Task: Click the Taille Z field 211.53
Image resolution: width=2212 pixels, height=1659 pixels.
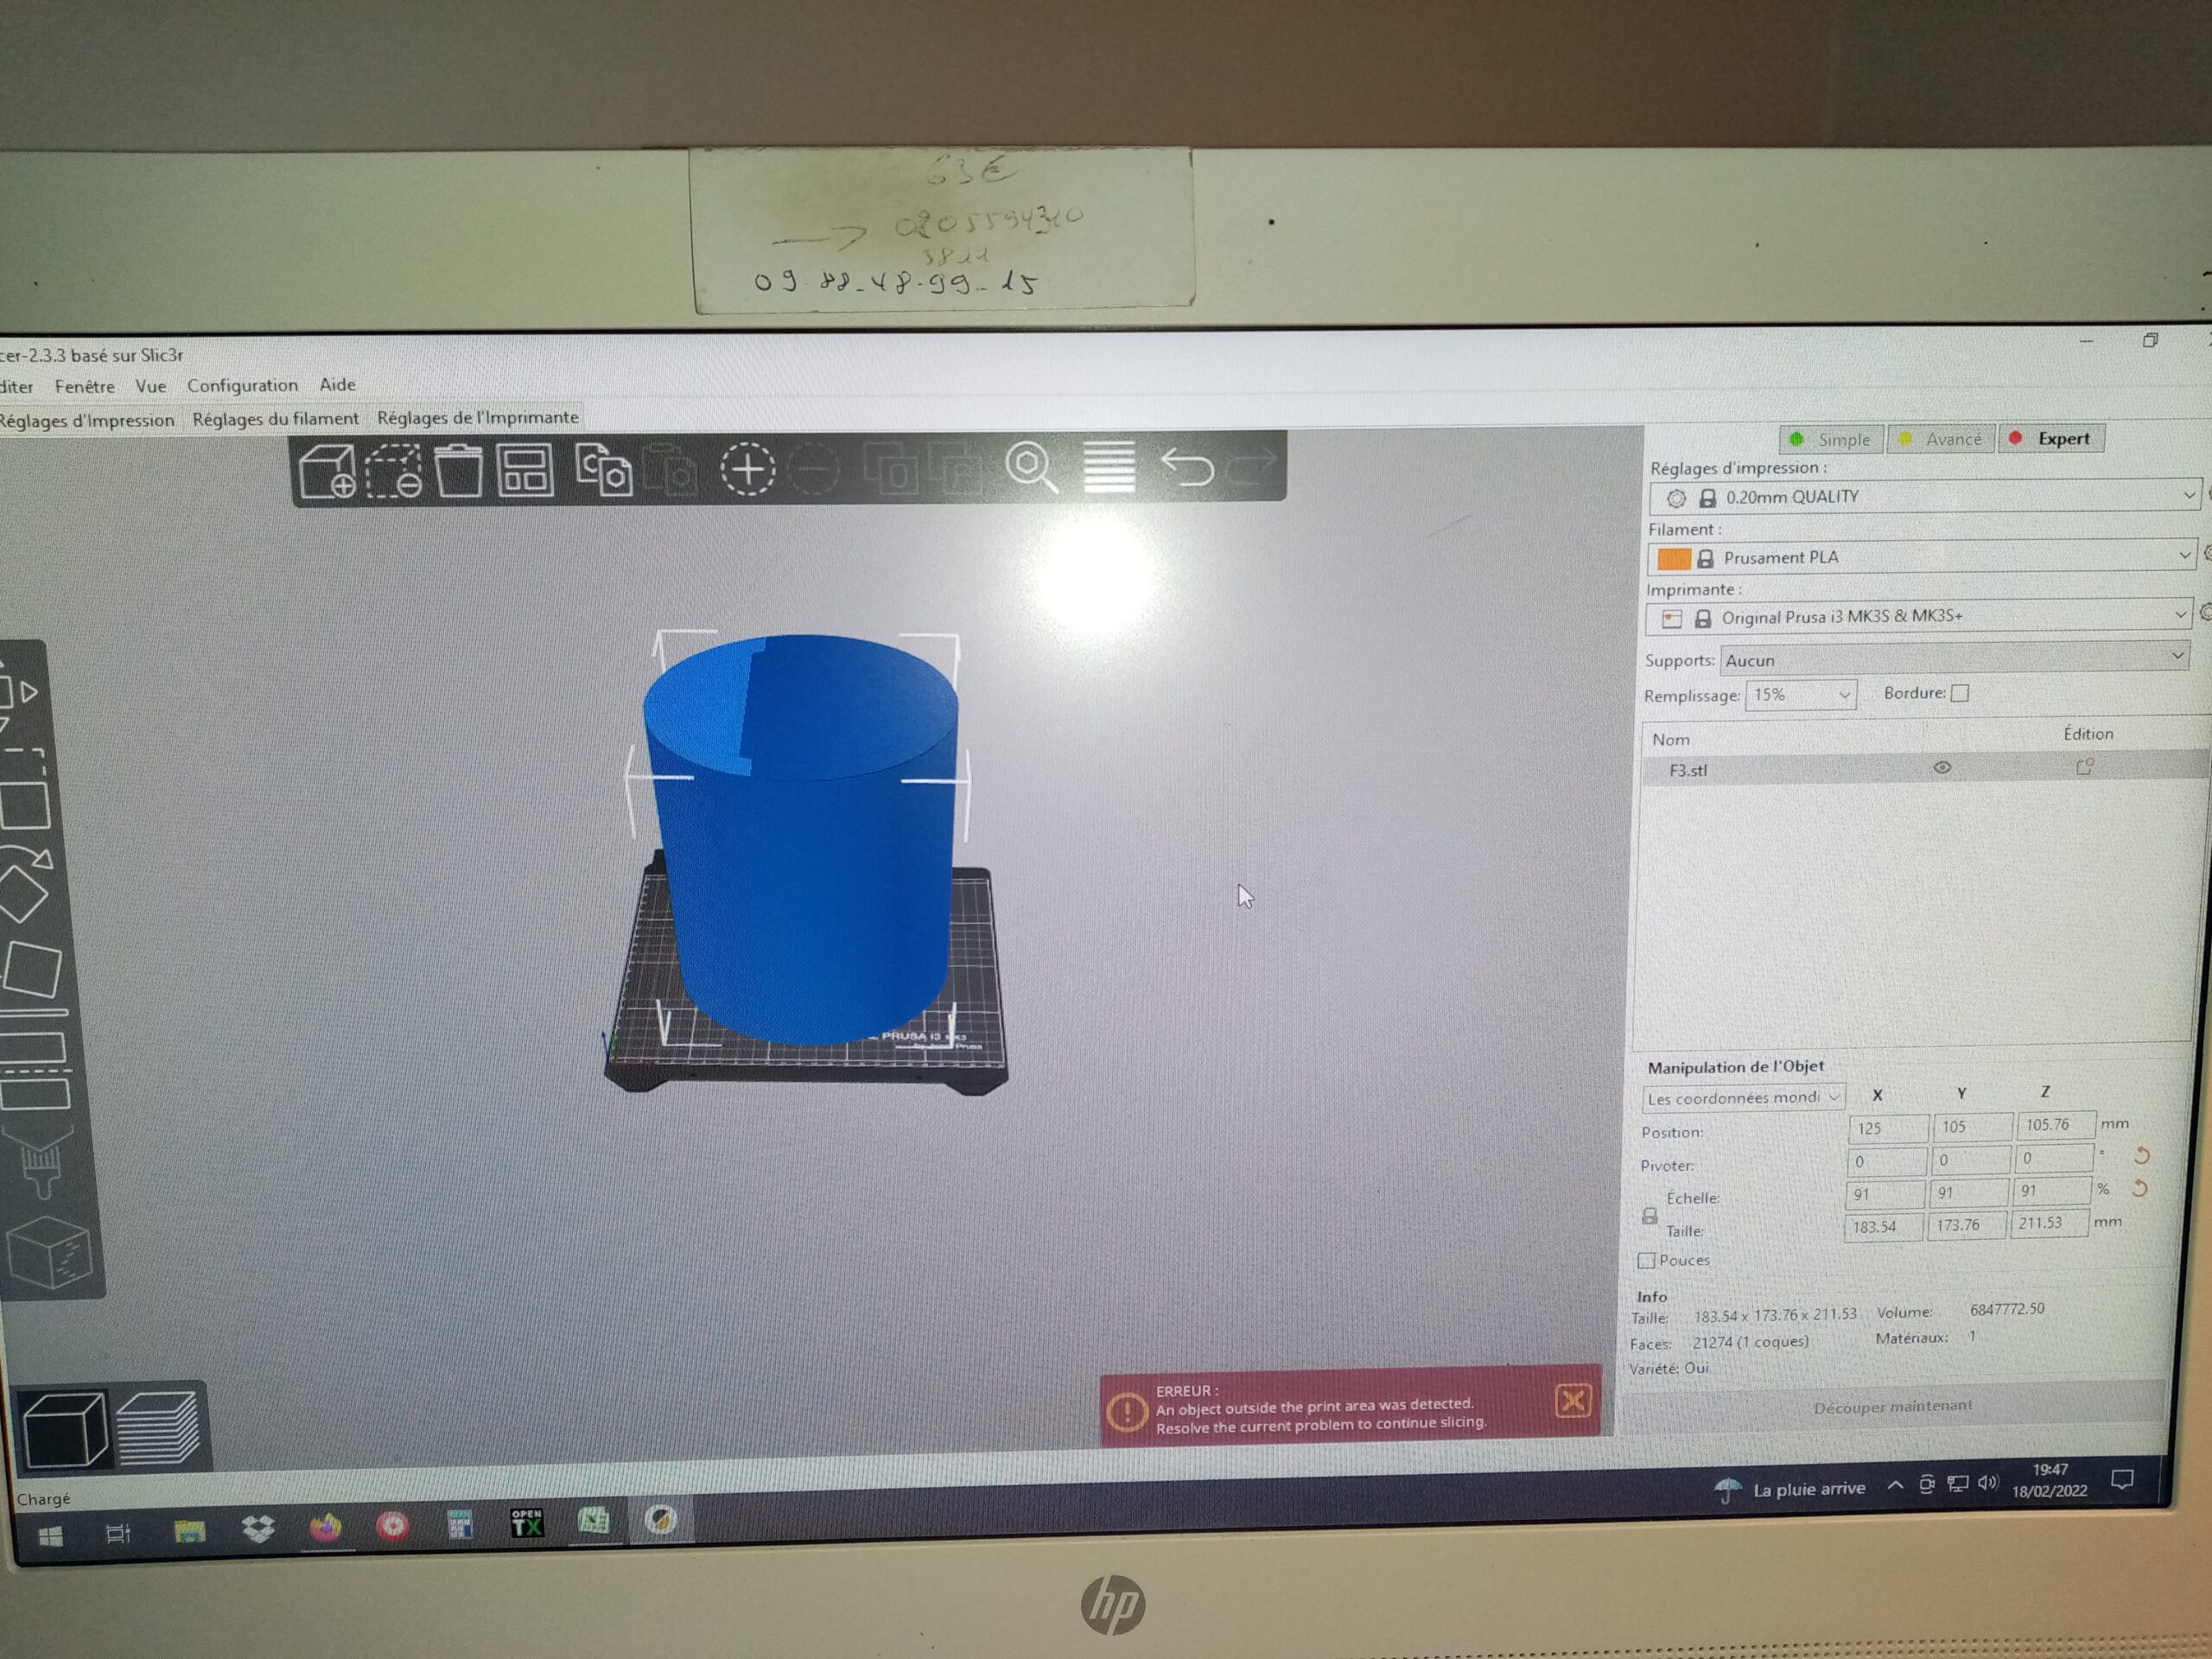Action: click(x=2049, y=1223)
